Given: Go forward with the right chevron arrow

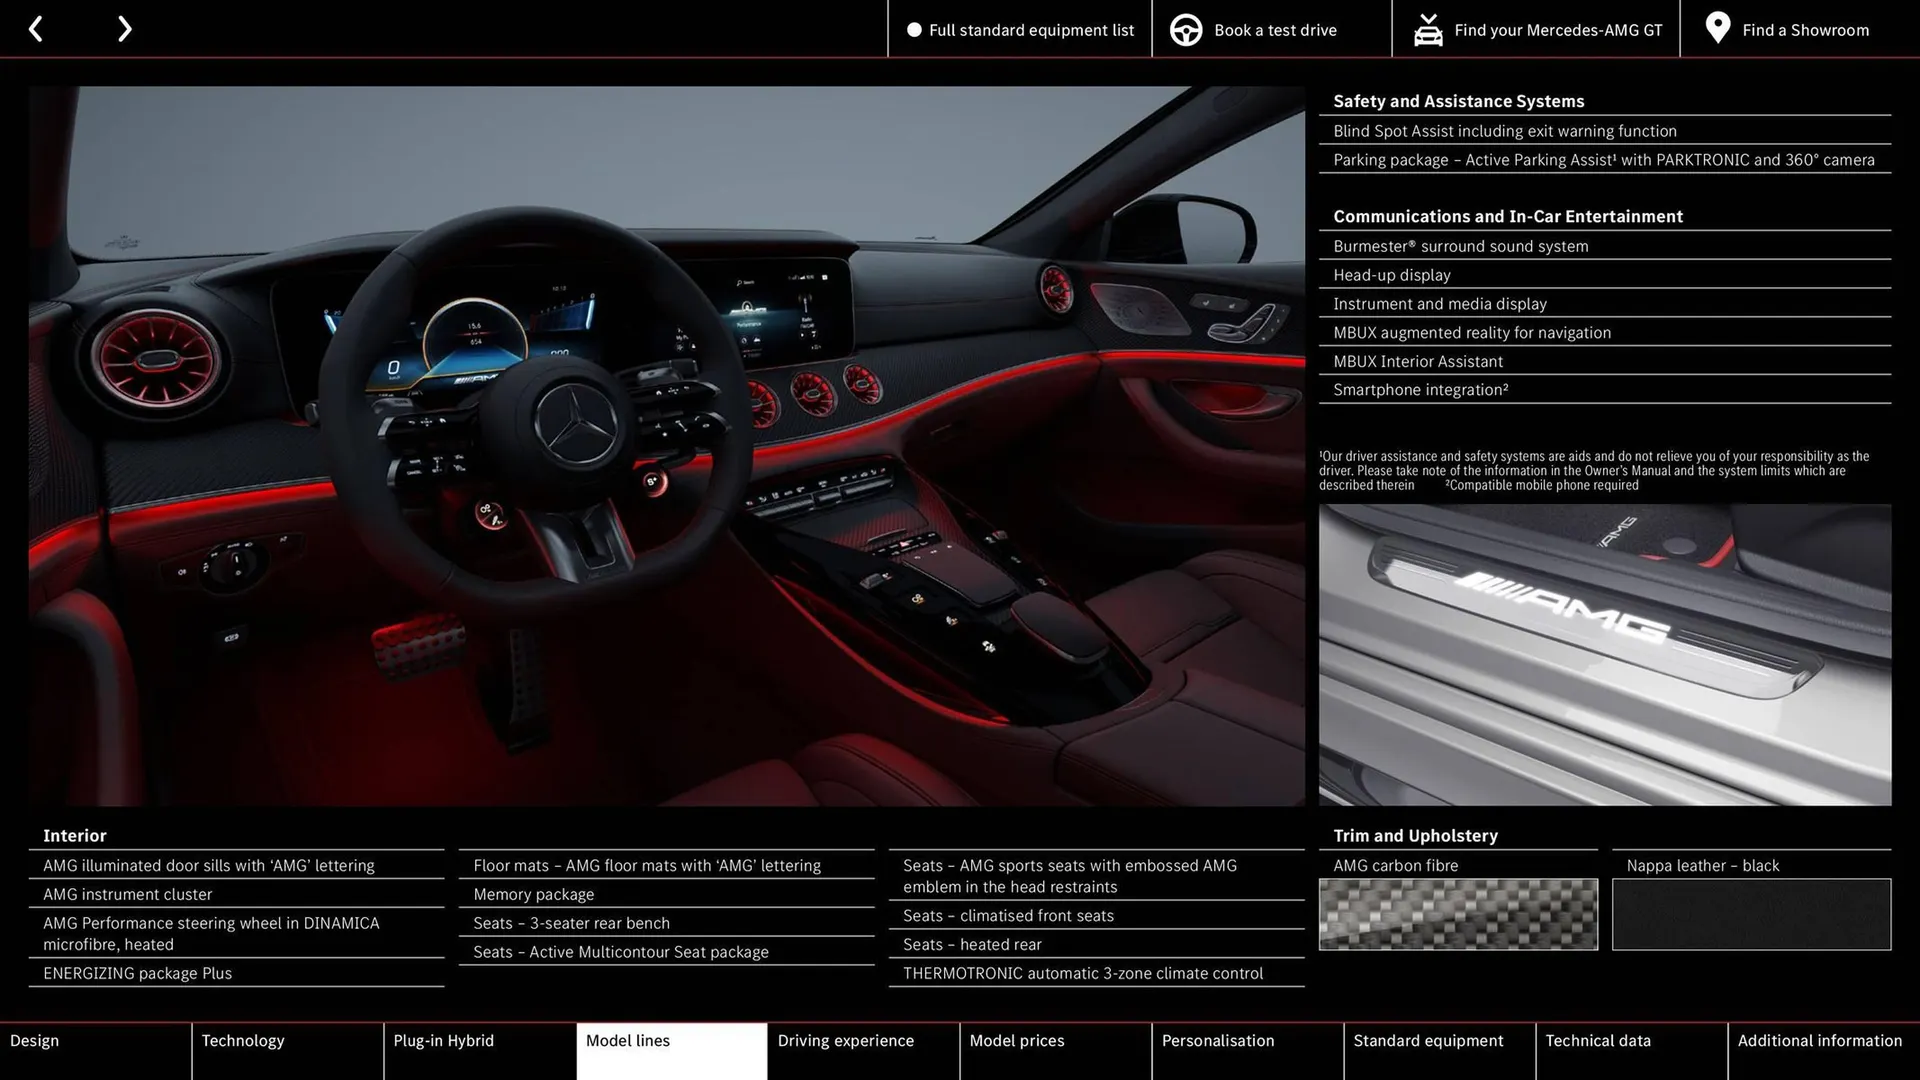Looking at the screenshot, I should (124, 28).
